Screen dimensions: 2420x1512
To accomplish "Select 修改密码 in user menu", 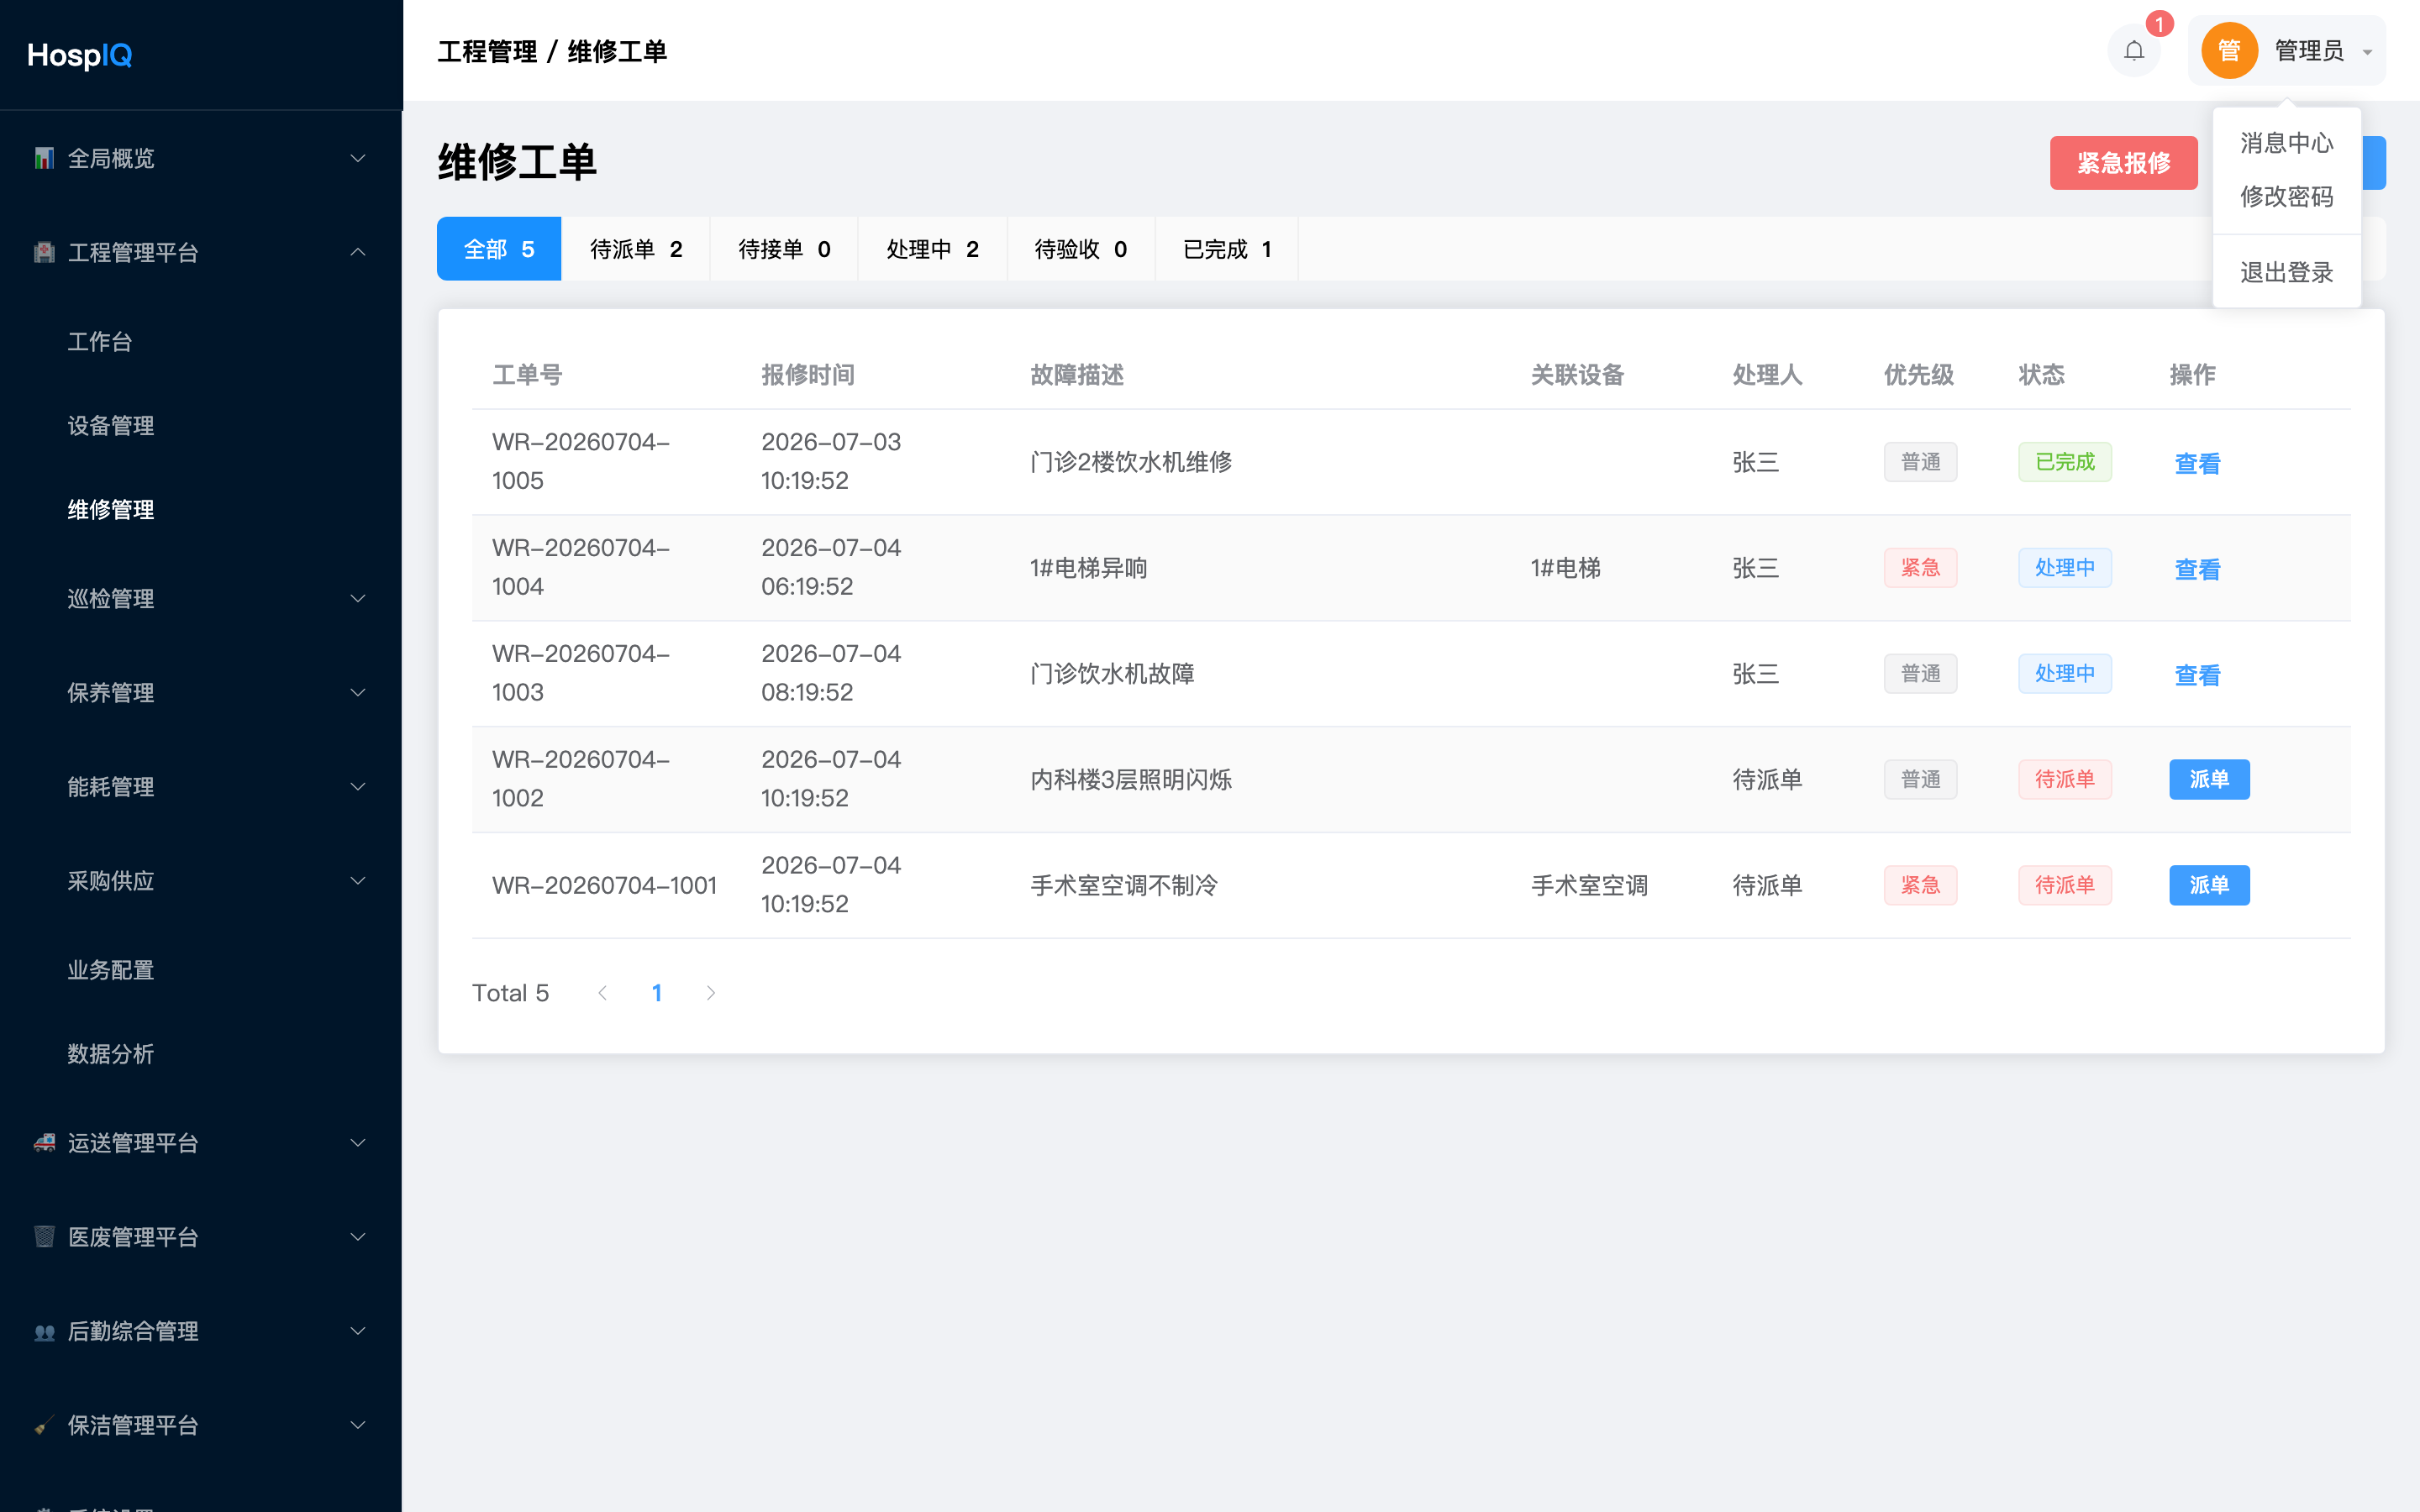I will pyautogui.click(x=2286, y=196).
